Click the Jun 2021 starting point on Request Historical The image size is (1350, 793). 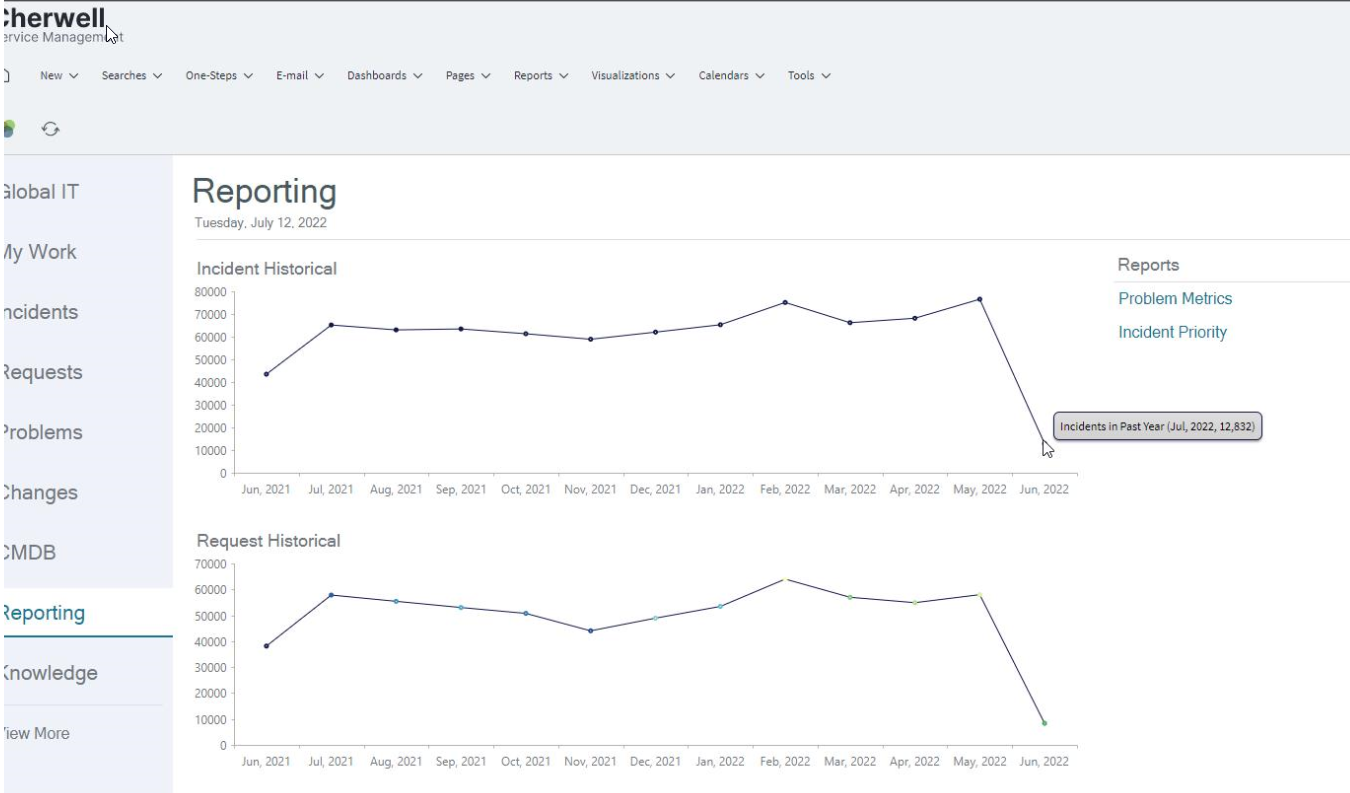(268, 646)
